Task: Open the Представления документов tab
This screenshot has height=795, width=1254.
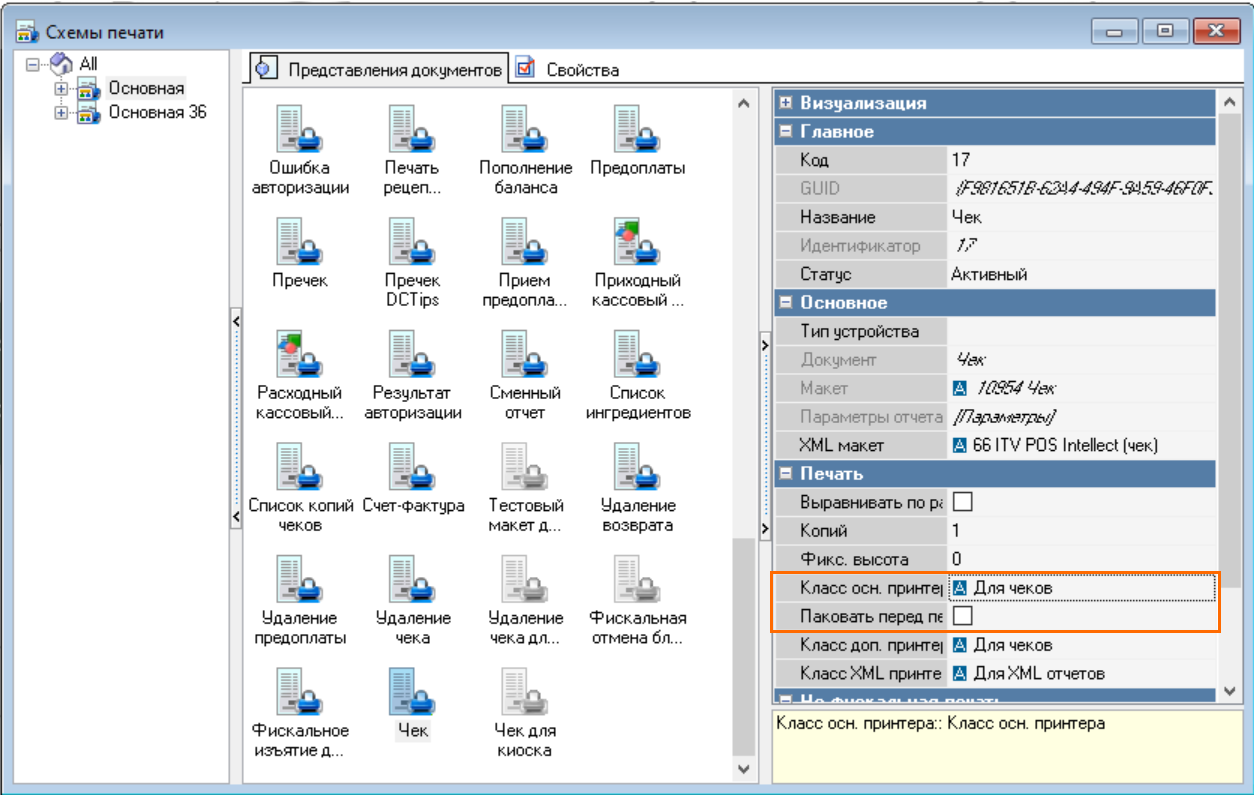Action: coord(393,70)
